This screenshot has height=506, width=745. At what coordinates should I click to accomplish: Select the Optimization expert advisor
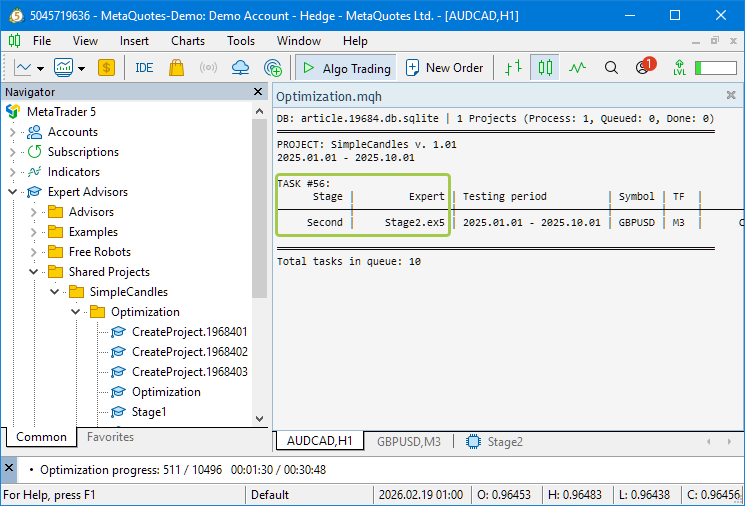coord(166,391)
